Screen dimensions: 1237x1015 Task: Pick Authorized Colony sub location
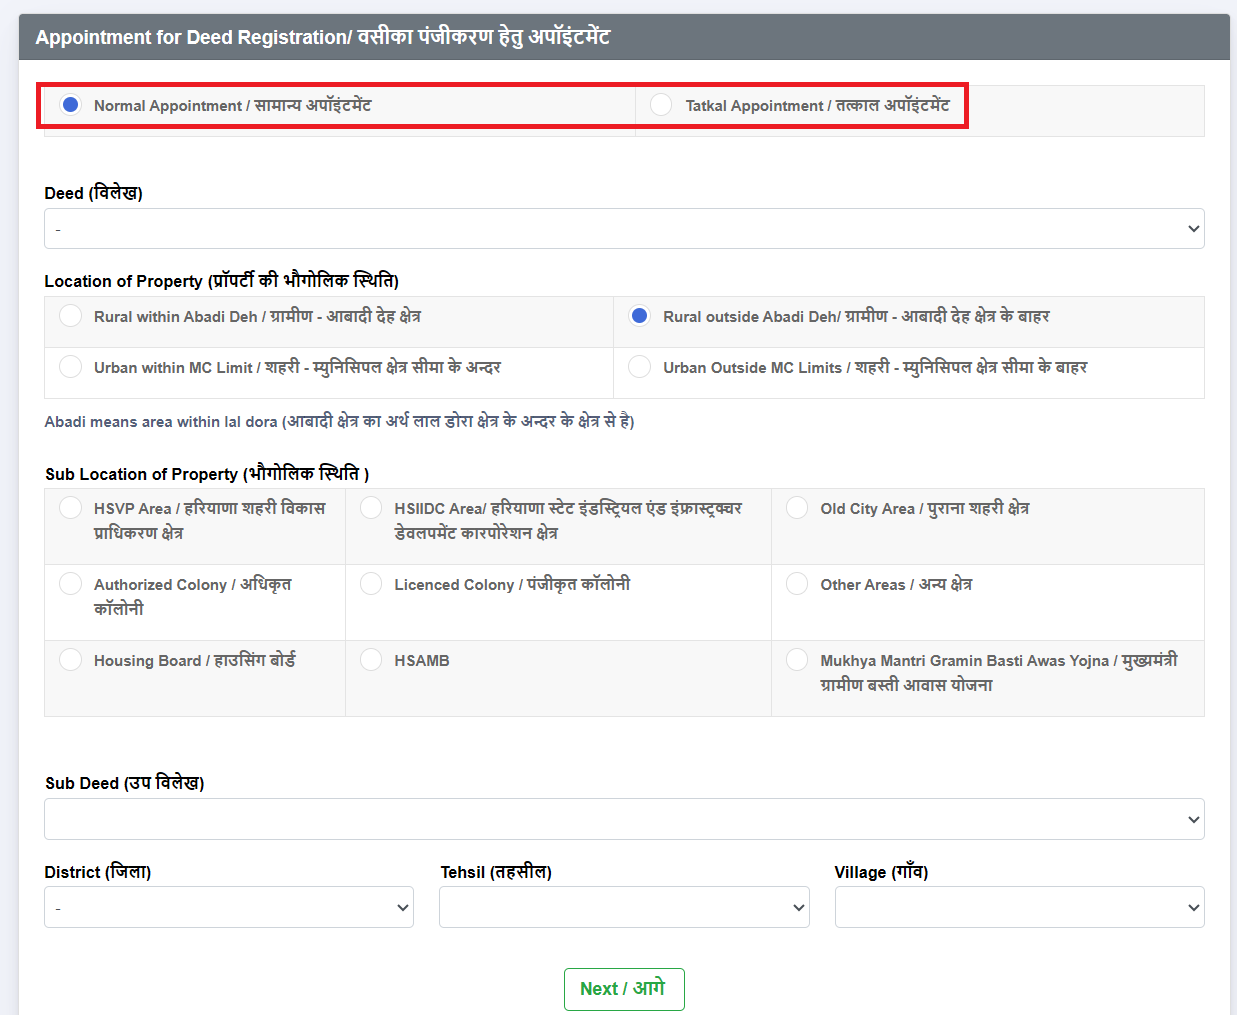coord(71,584)
